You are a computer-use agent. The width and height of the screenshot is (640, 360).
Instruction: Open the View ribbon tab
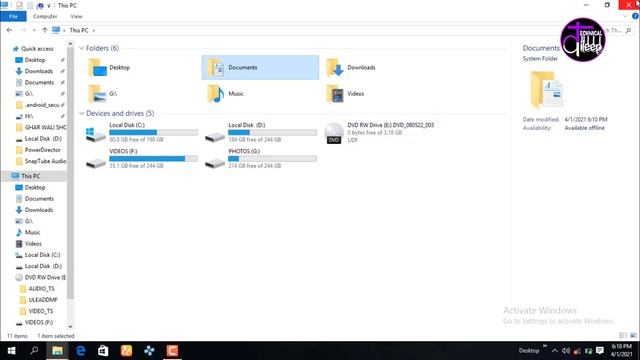[76, 16]
